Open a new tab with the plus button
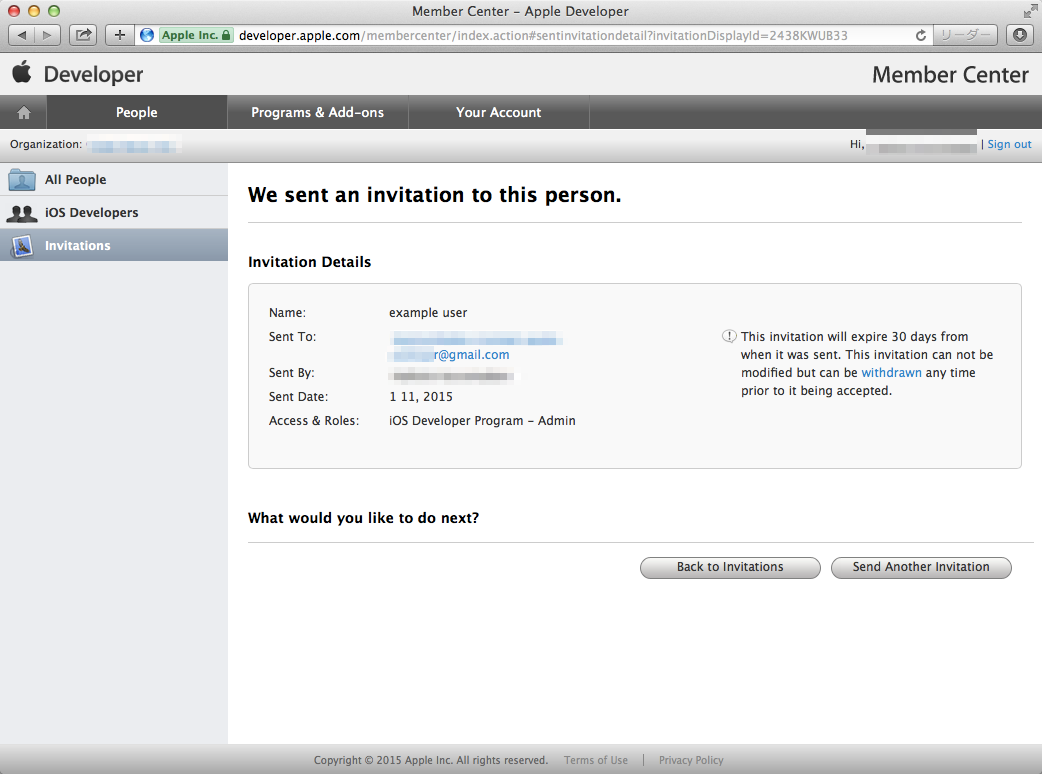 click(x=119, y=34)
